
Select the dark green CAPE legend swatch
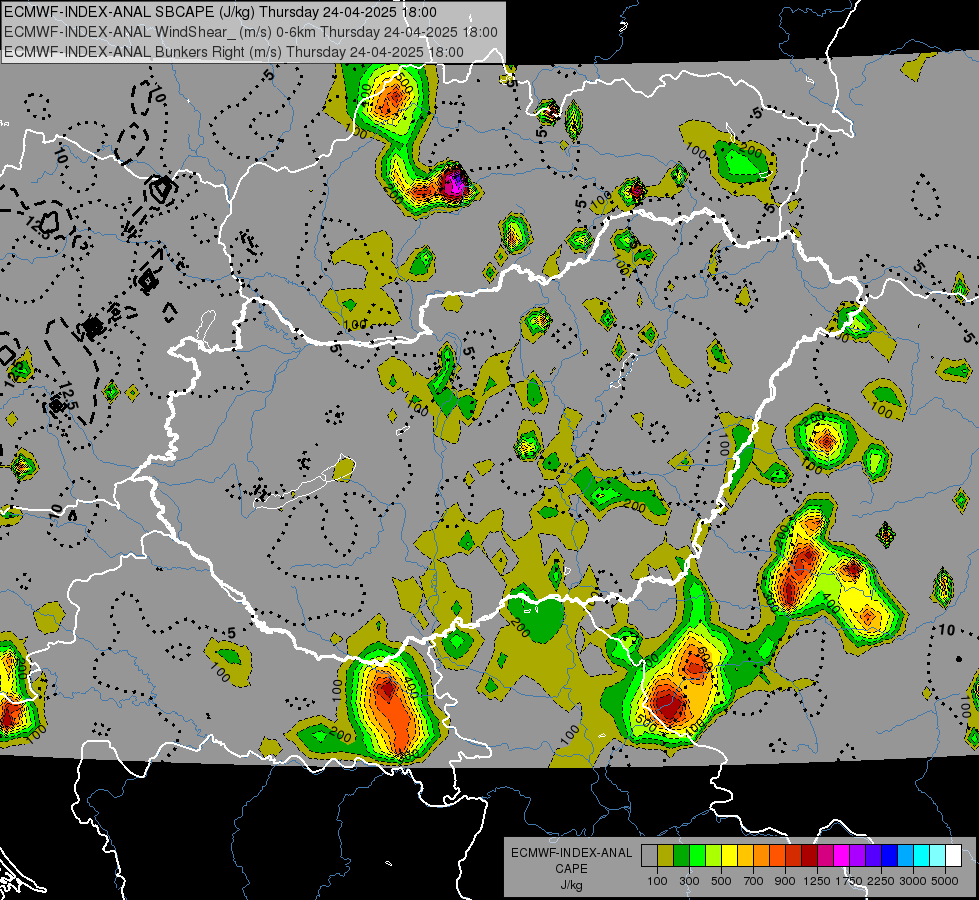[x=682, y=855]
